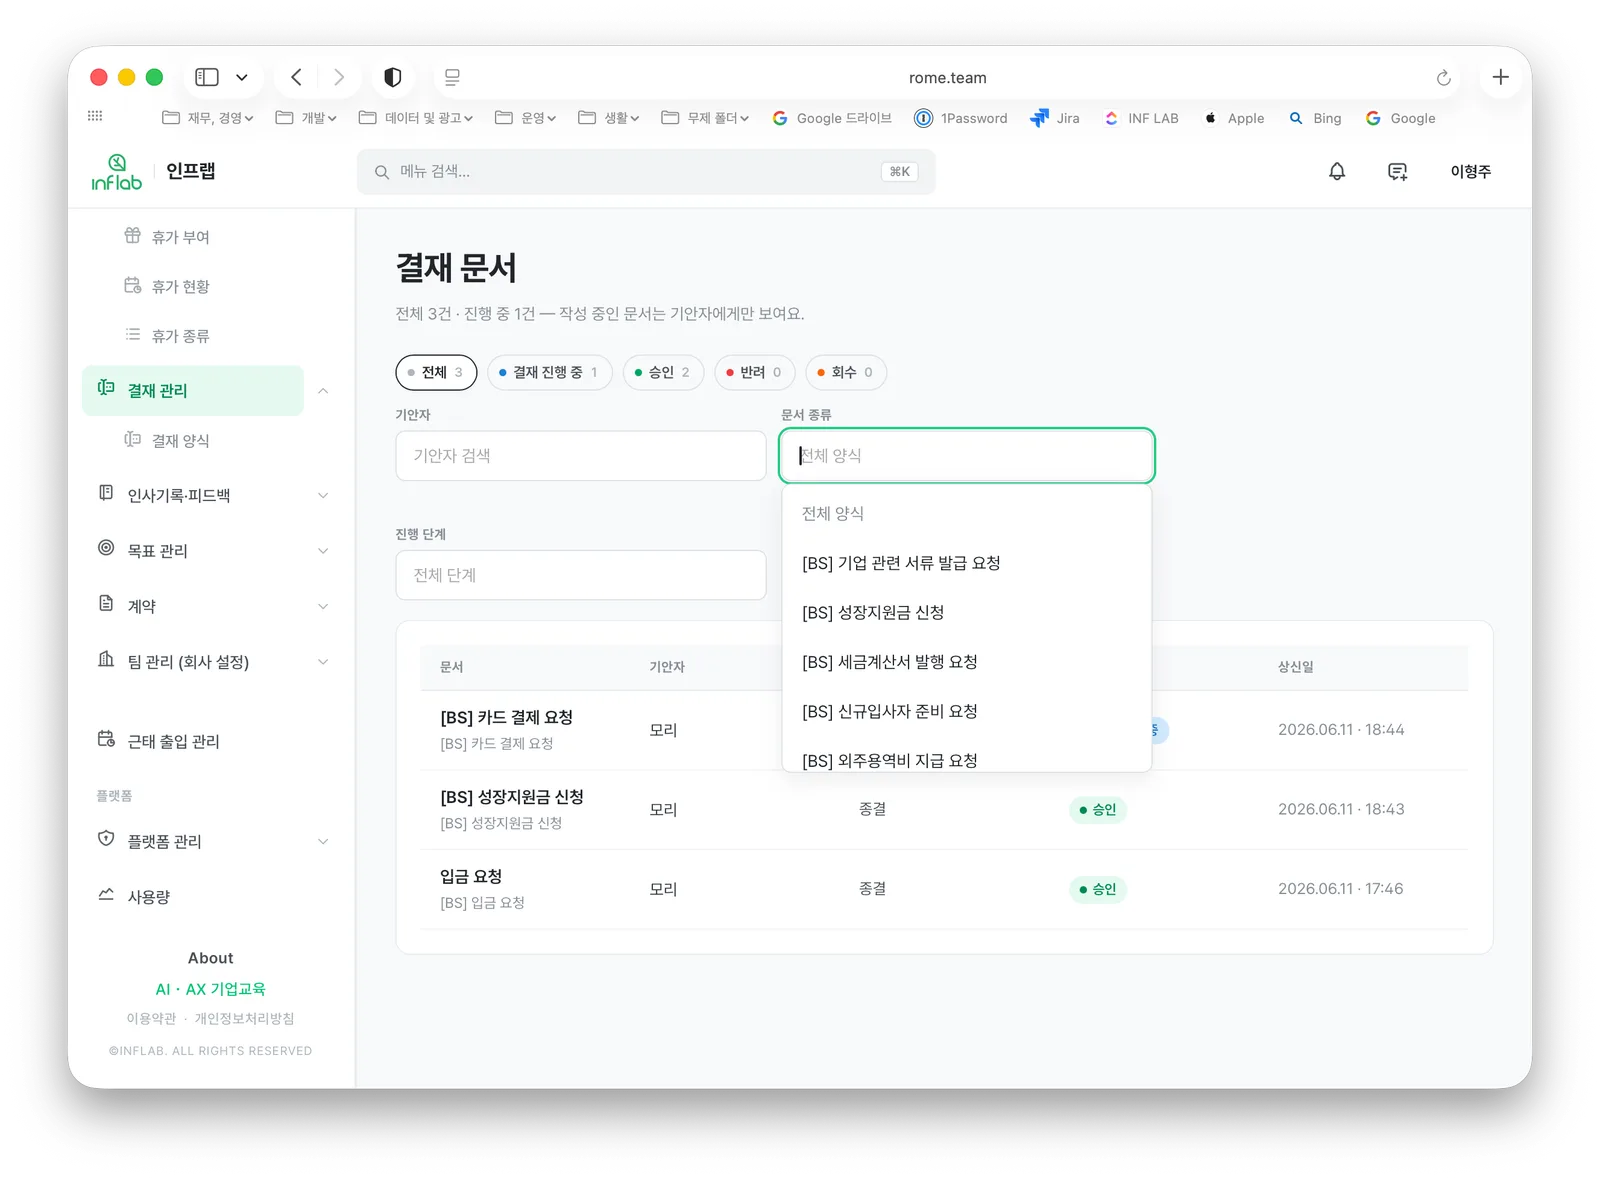
Task: Expand 계약 menu
Action: tap(212, 606)
